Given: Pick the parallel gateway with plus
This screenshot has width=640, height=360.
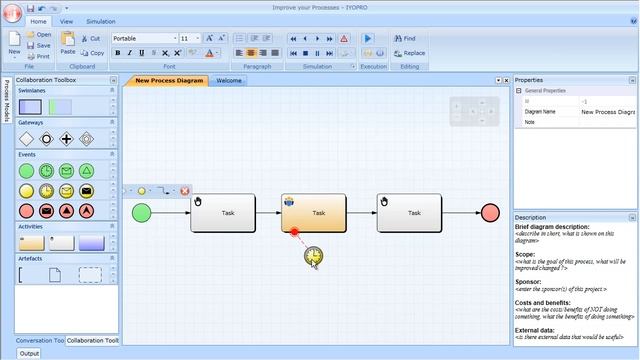Looking at the screenshot, I should pos(67,139).
